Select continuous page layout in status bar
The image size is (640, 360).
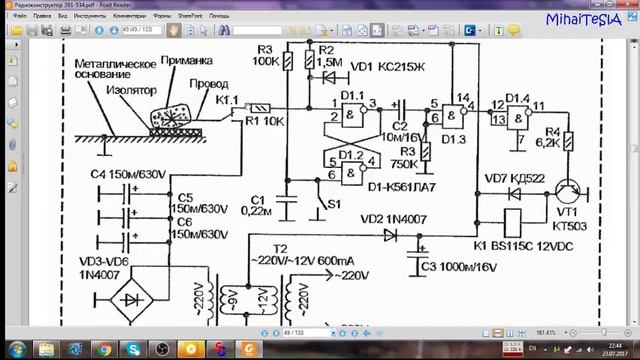pos(498,333)
